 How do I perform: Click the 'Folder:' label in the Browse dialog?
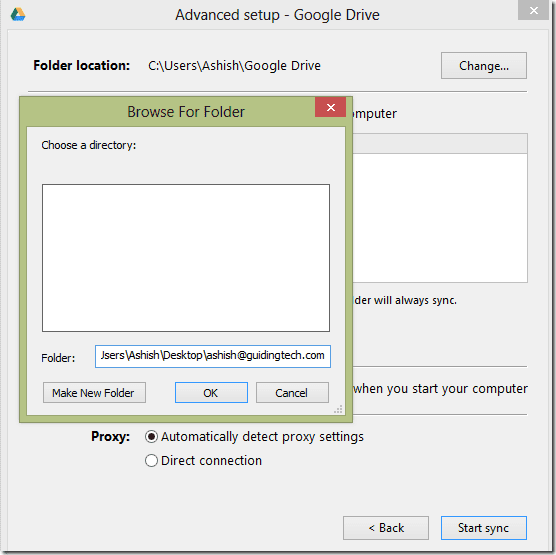click(58, 358)
